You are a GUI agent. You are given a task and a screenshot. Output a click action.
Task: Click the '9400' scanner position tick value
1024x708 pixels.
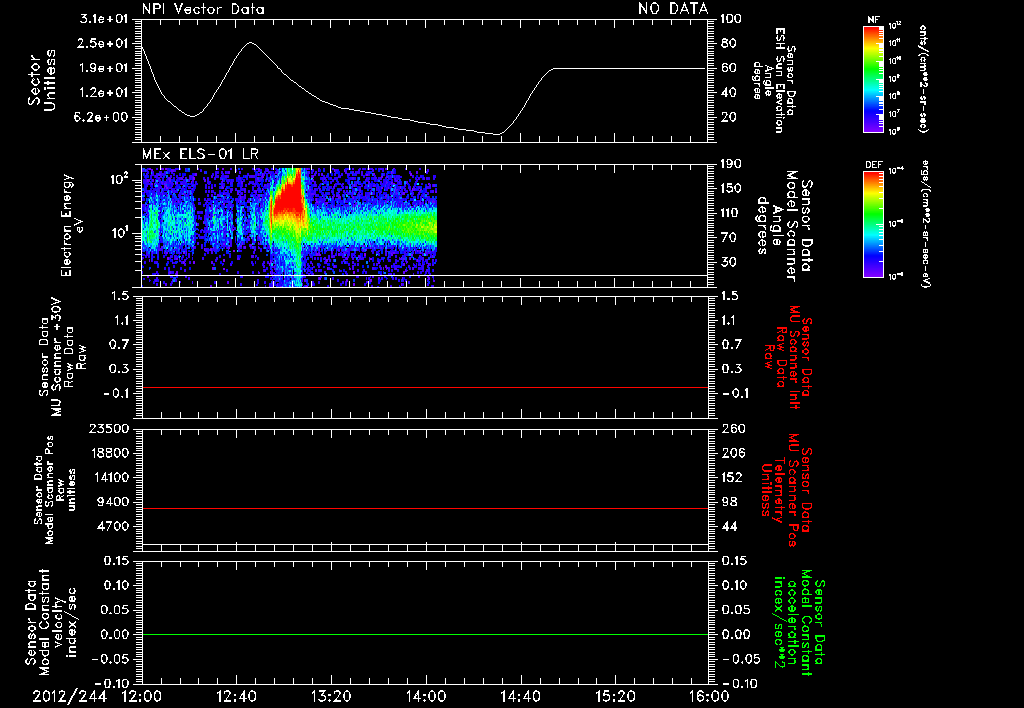(x=113, y=502)
